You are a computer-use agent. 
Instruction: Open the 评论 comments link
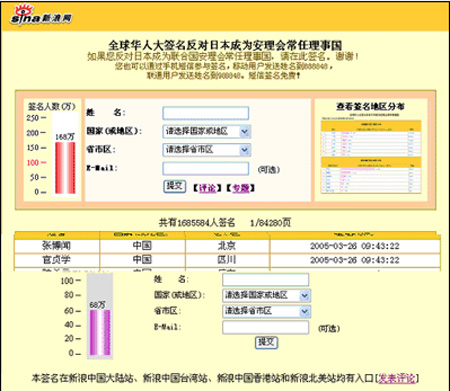pos(207,188)
